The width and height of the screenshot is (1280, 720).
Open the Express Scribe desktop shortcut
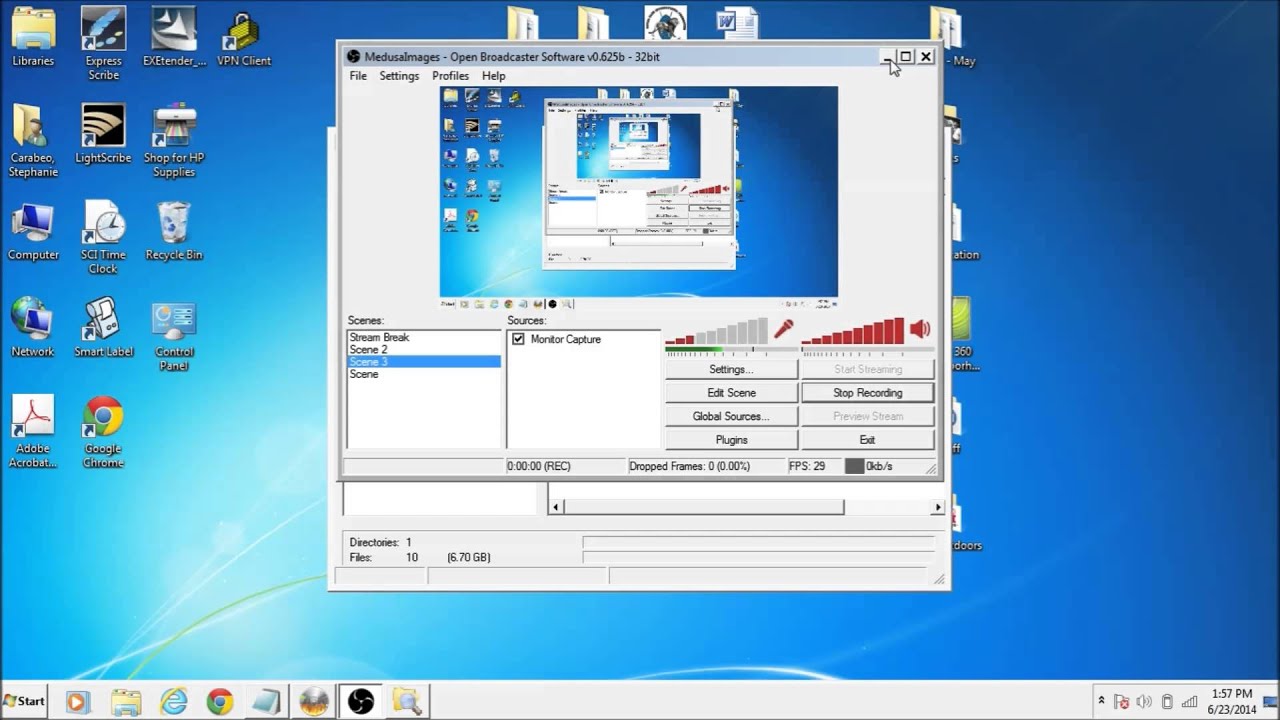103,45
